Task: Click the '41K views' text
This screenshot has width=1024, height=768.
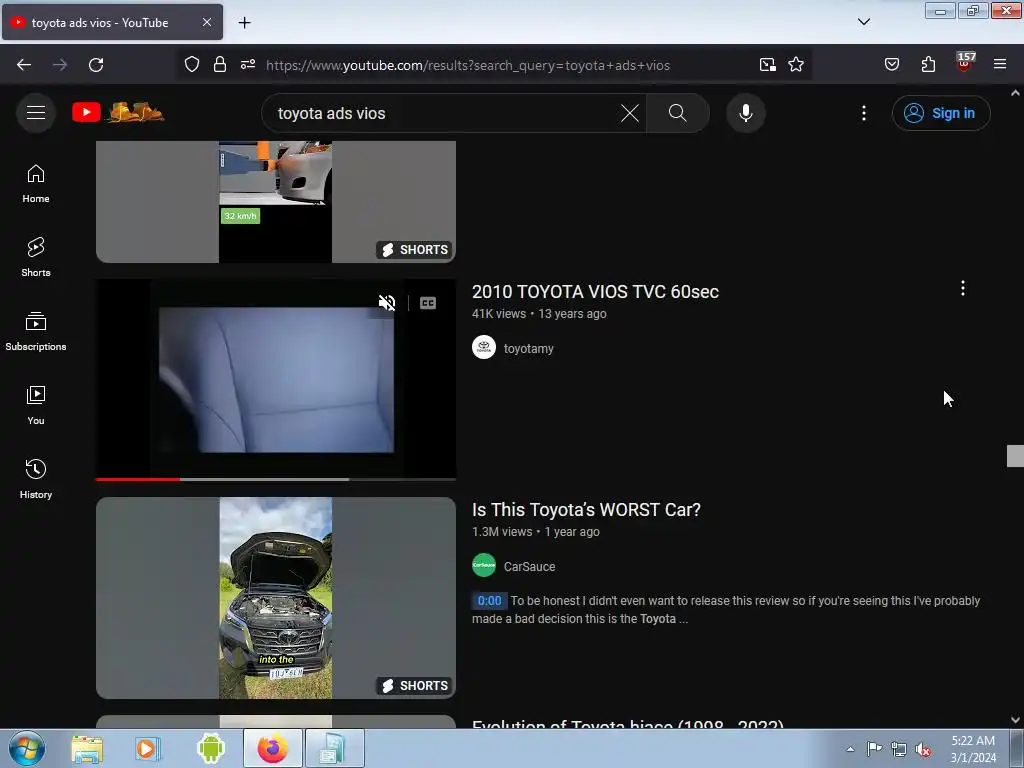Action: (x=499, y=314)
